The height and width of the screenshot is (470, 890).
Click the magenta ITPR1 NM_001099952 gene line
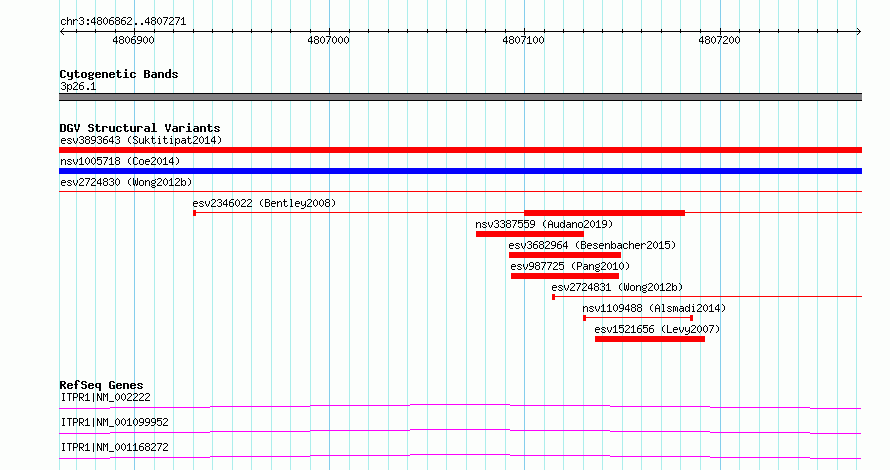(460, 431)
